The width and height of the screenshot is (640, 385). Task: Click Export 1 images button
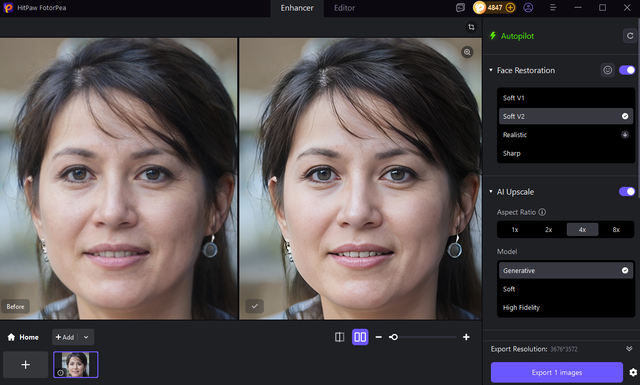[x=557, y=372]
